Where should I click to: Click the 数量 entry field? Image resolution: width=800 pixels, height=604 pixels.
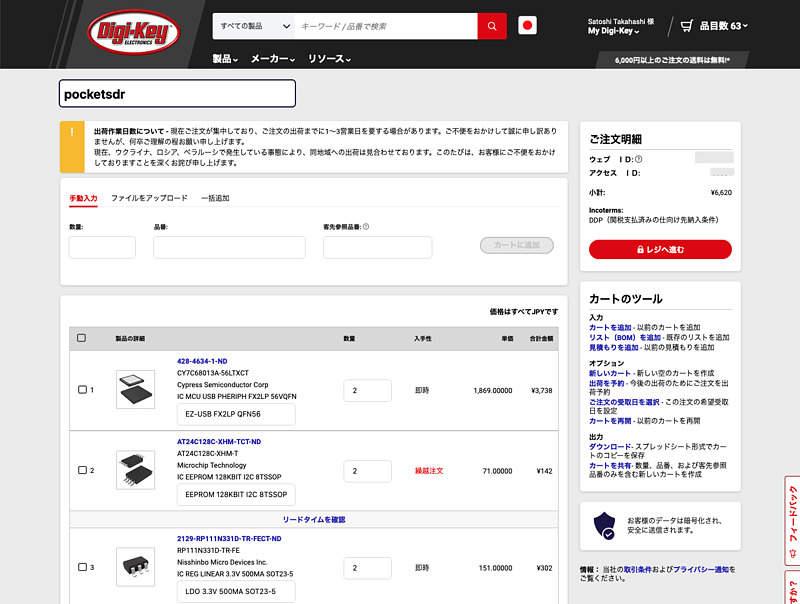click(x=103, y=247)
